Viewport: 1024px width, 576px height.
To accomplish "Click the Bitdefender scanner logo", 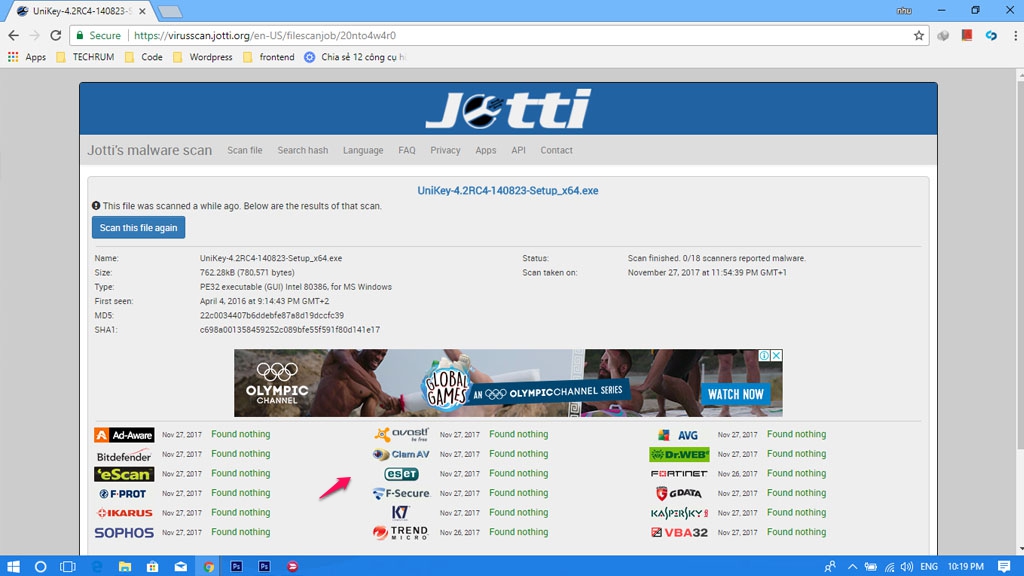I will 123,455.
